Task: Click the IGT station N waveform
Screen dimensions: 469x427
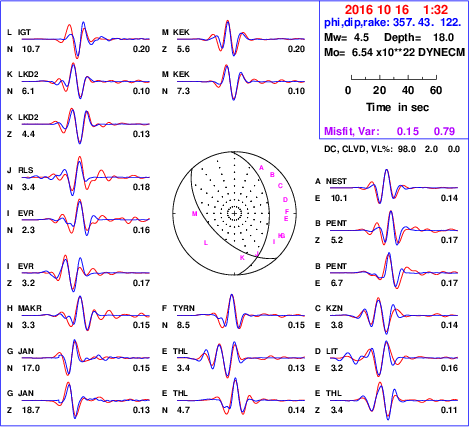Action: pos(86,40)
